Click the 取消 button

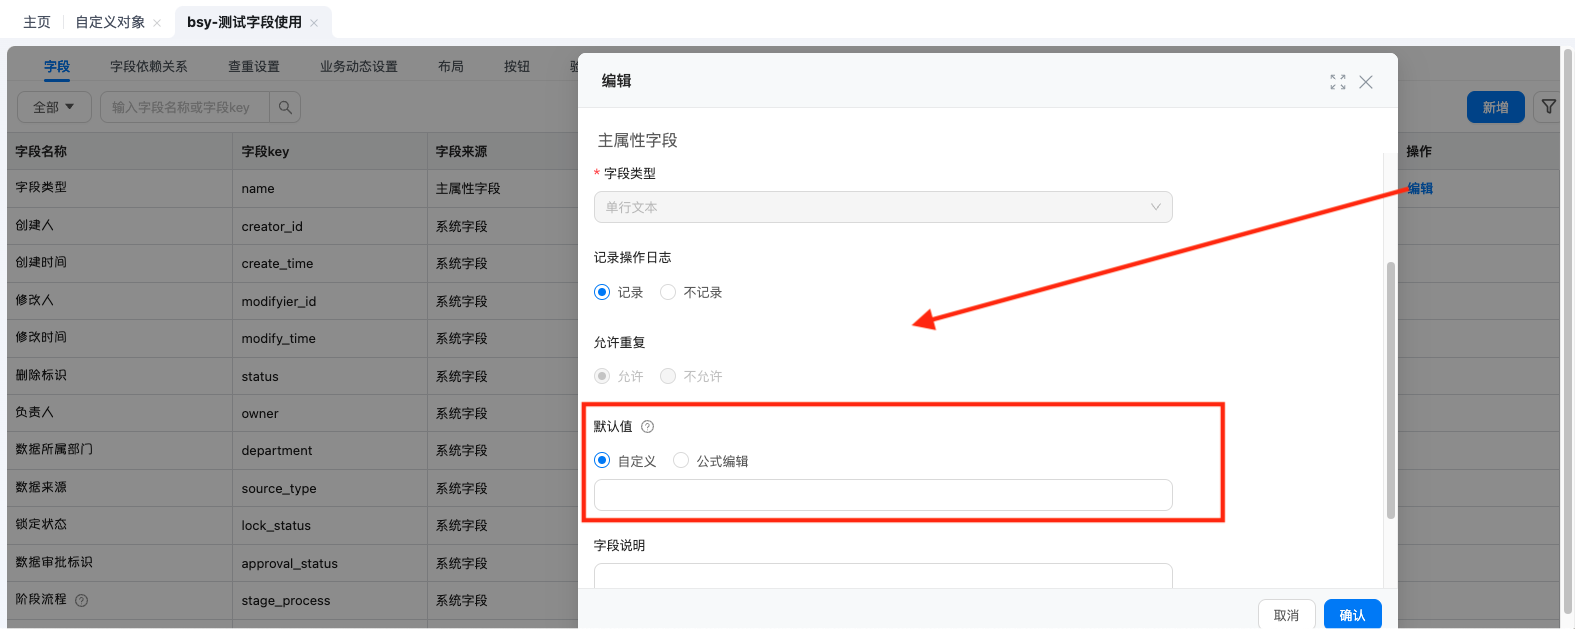1287,614
